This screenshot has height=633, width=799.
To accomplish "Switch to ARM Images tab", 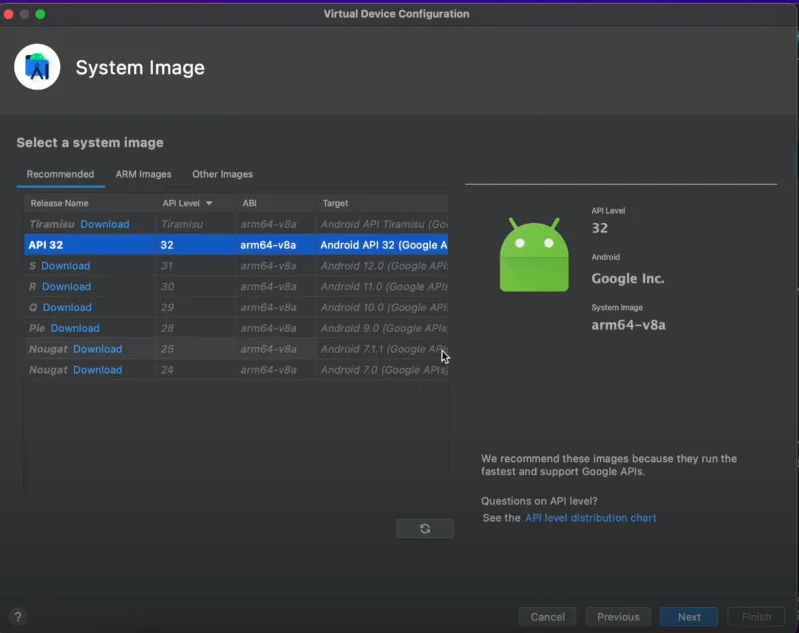I will pyautogui.click(x=143, y=174).
